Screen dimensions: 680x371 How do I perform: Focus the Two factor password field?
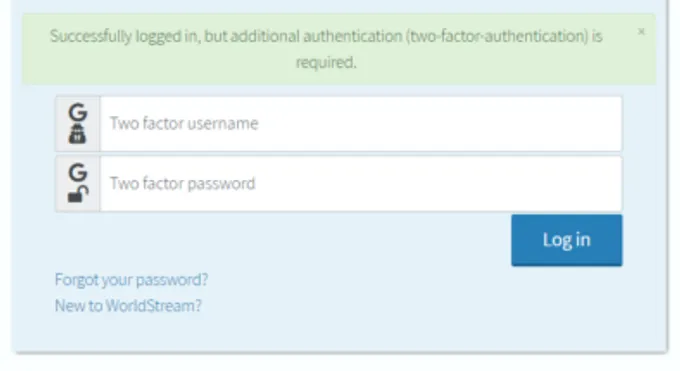[361, 184]
